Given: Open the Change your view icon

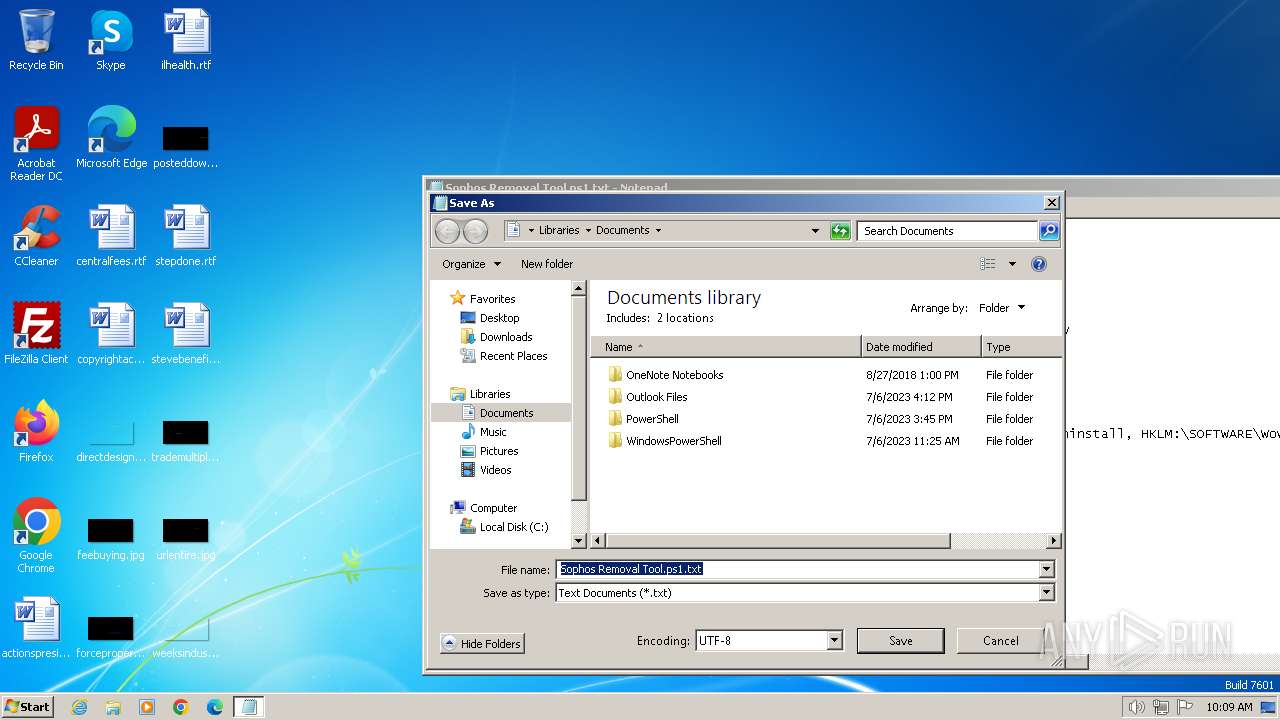Looking at the screenshot, I should pyautogui.click(x=988, y=264).
